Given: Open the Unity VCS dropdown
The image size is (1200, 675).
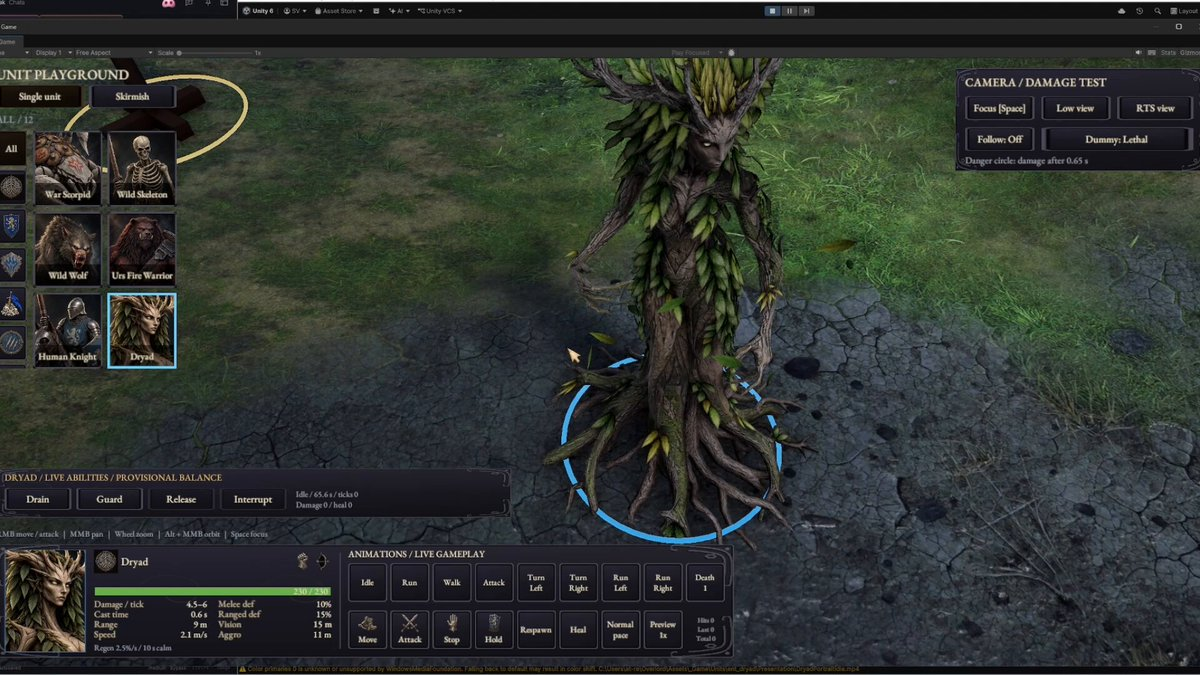Looking at the screenshot, I should (x=440, y=11).
